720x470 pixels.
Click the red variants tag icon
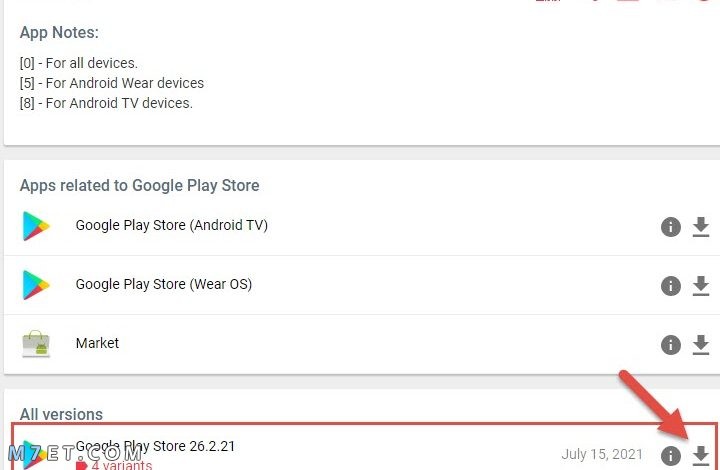click(x=82, y=465)
